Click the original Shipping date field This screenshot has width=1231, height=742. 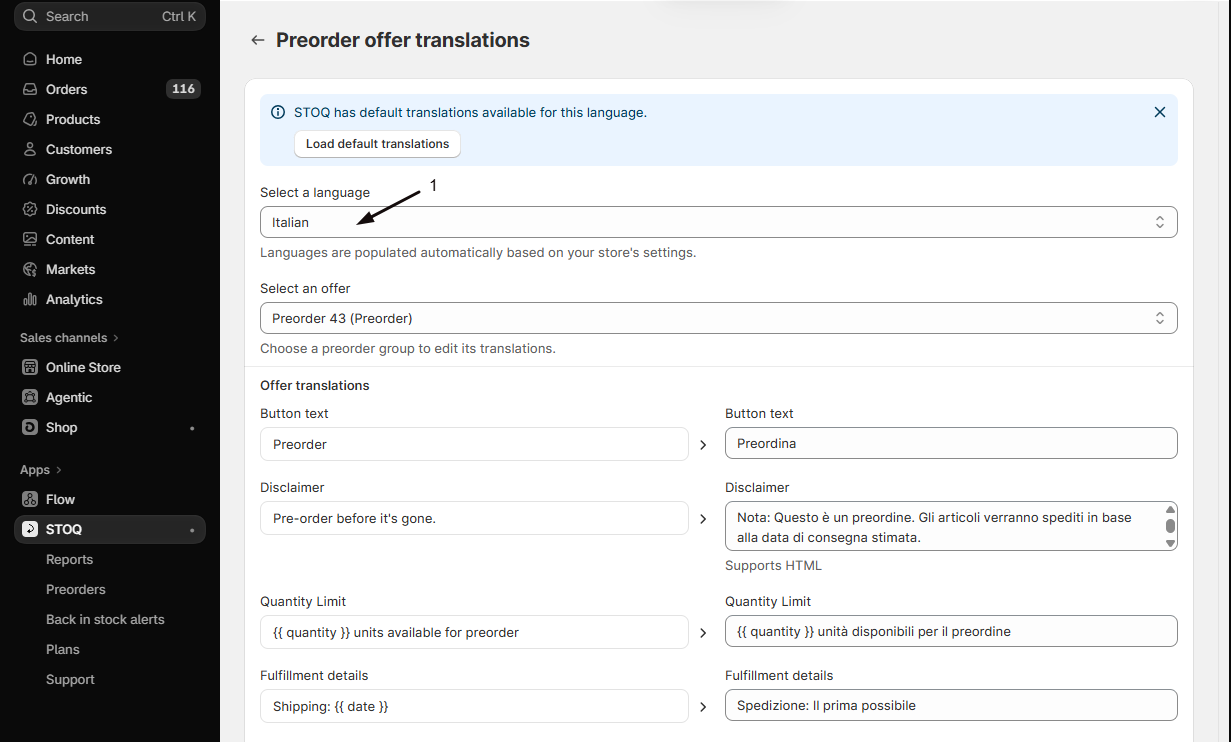[474, 706]
